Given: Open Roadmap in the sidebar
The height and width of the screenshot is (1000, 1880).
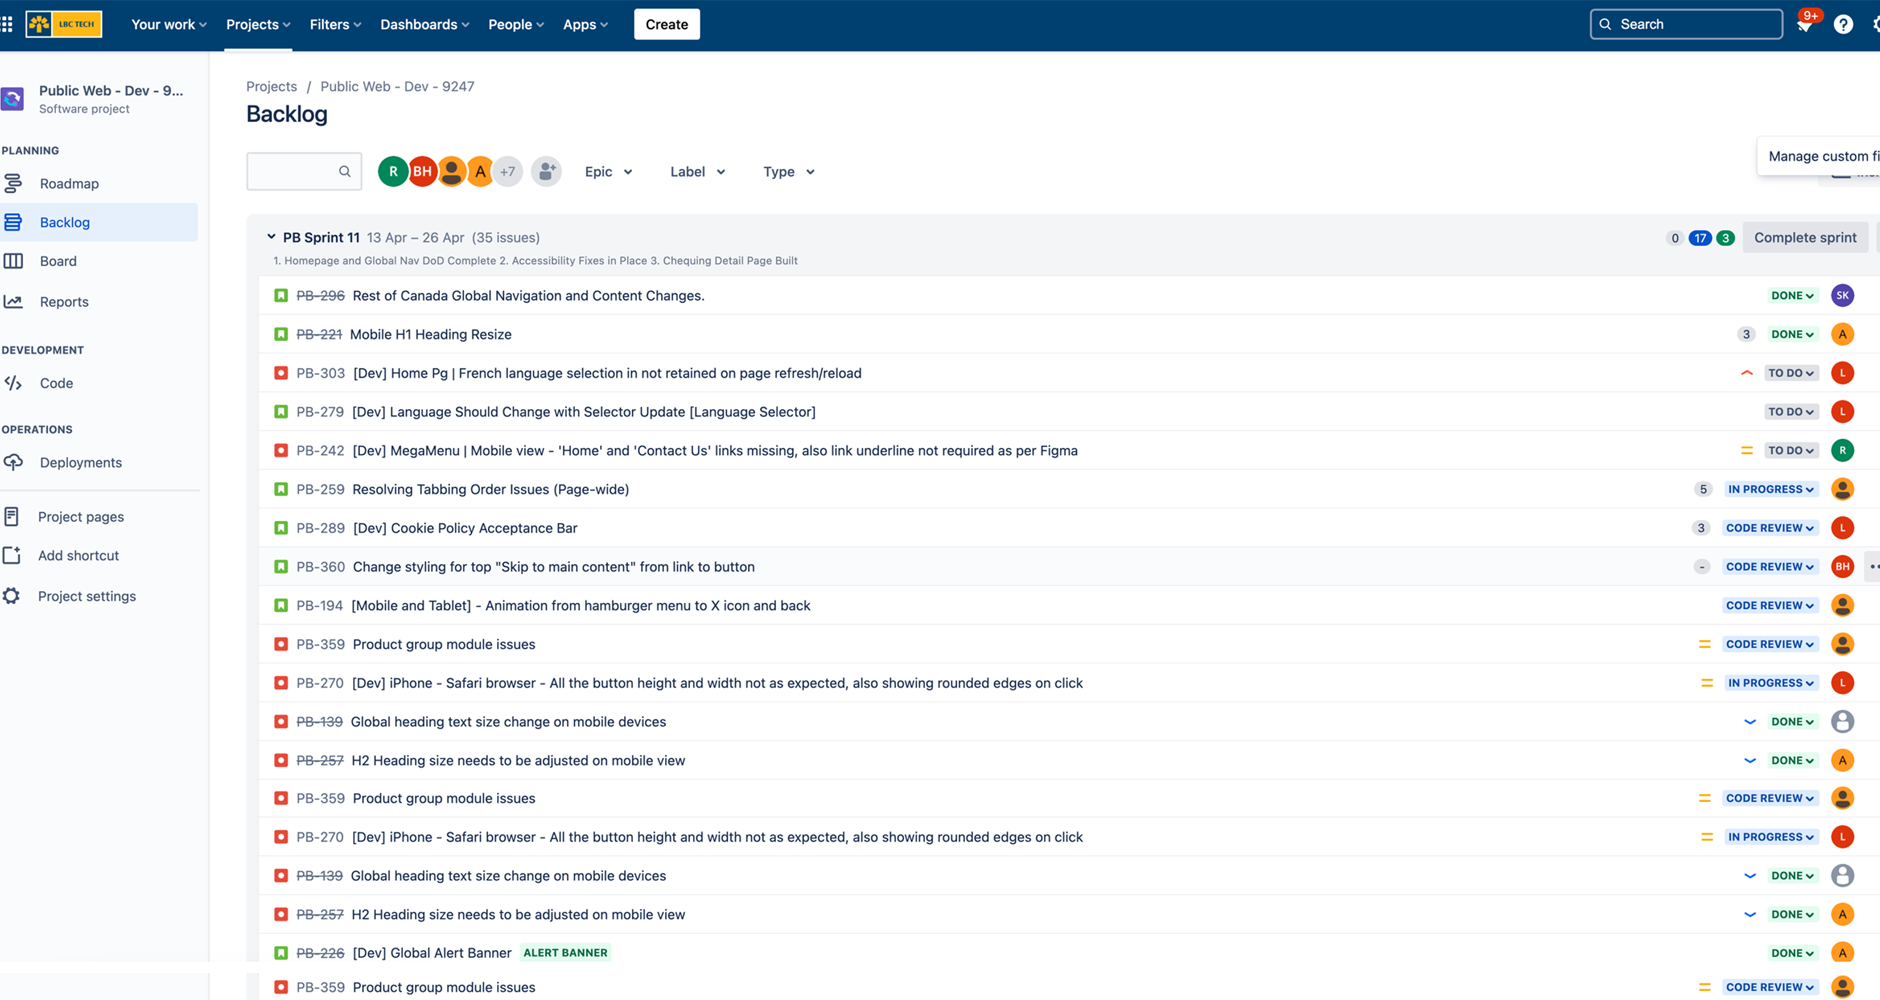Looking at the screenshot, I should 69,184.
